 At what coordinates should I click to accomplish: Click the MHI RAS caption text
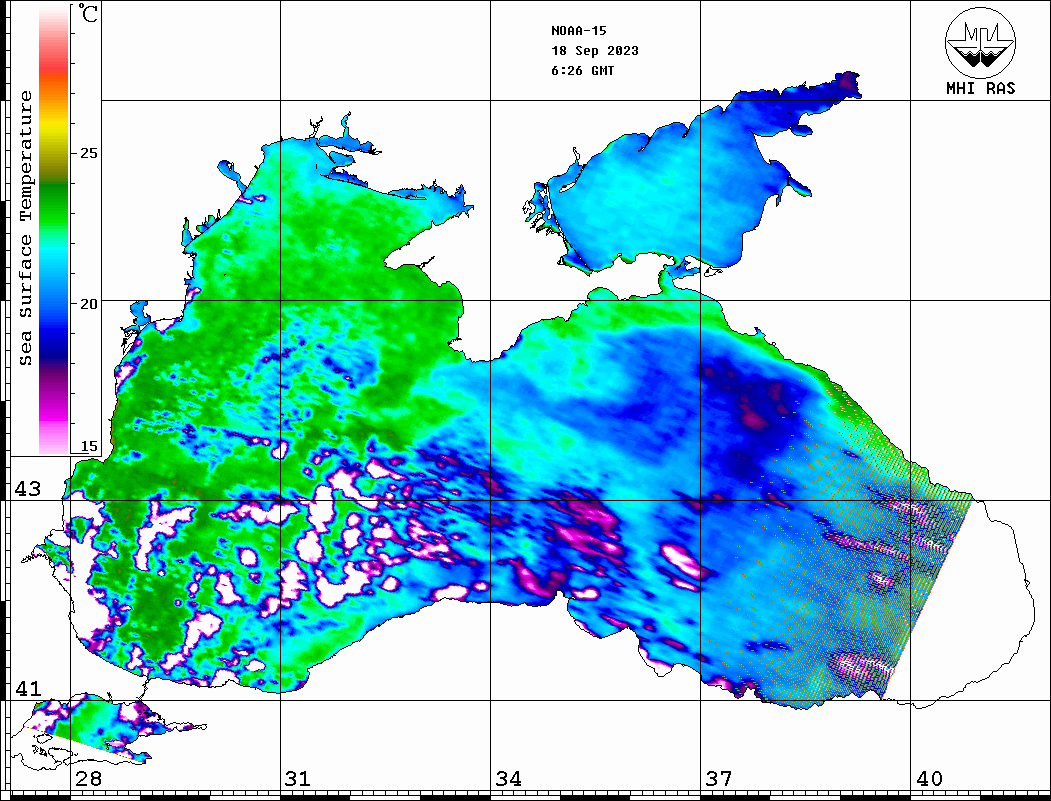tap(980, 88)
